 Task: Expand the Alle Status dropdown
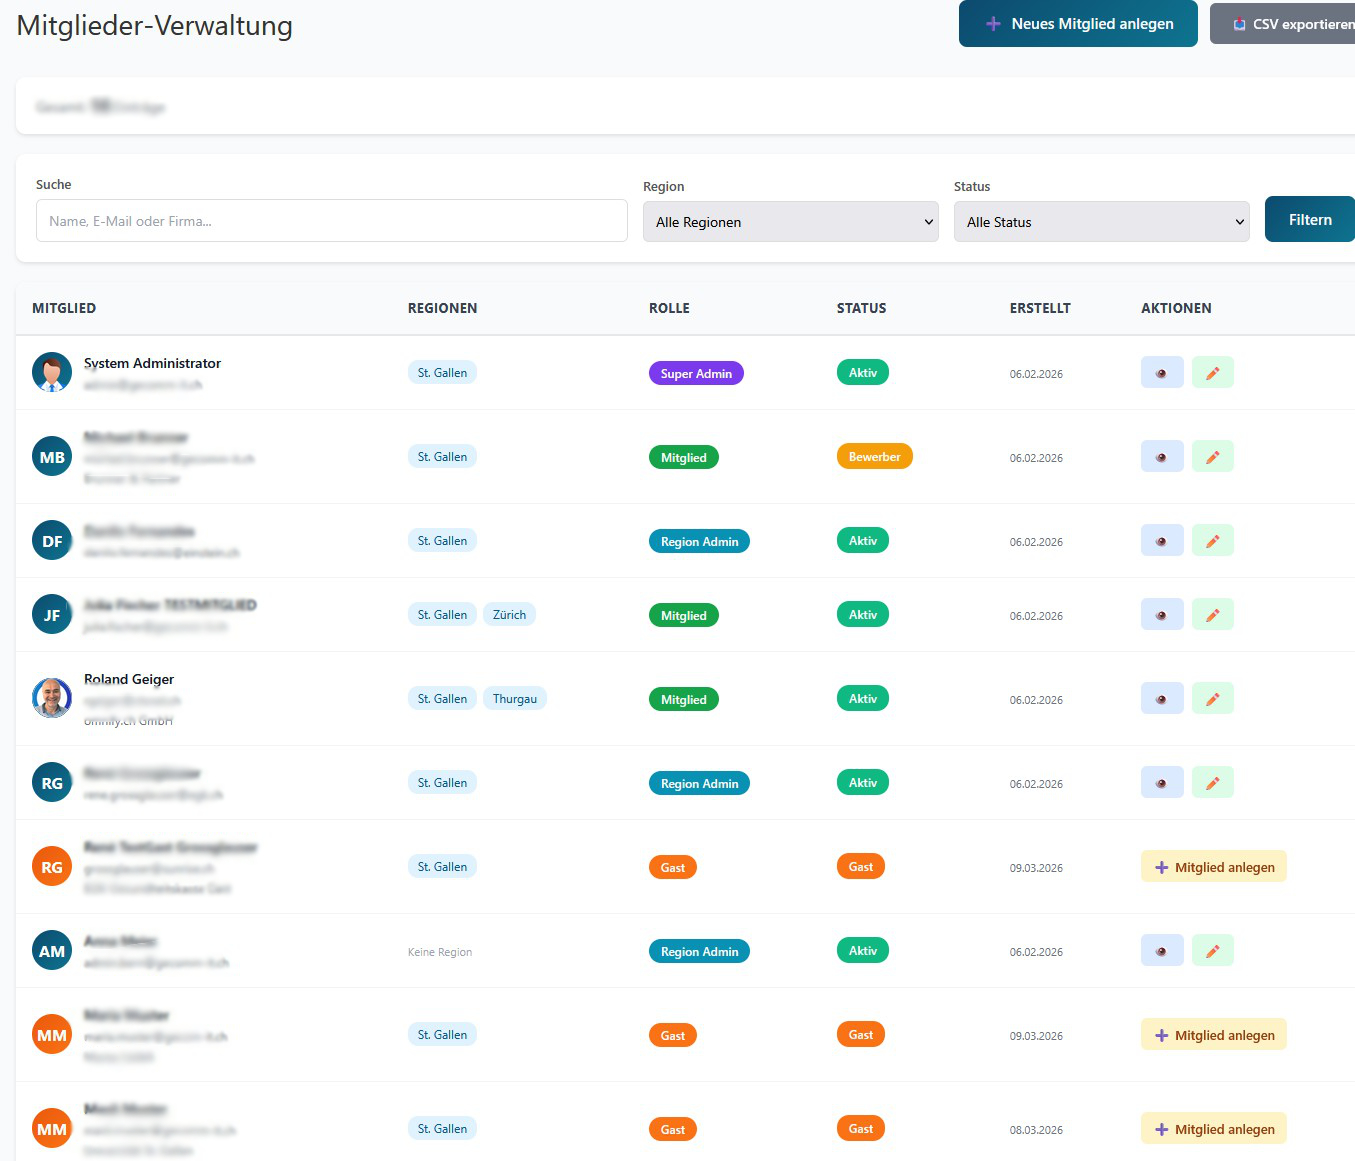point(1101,222)
